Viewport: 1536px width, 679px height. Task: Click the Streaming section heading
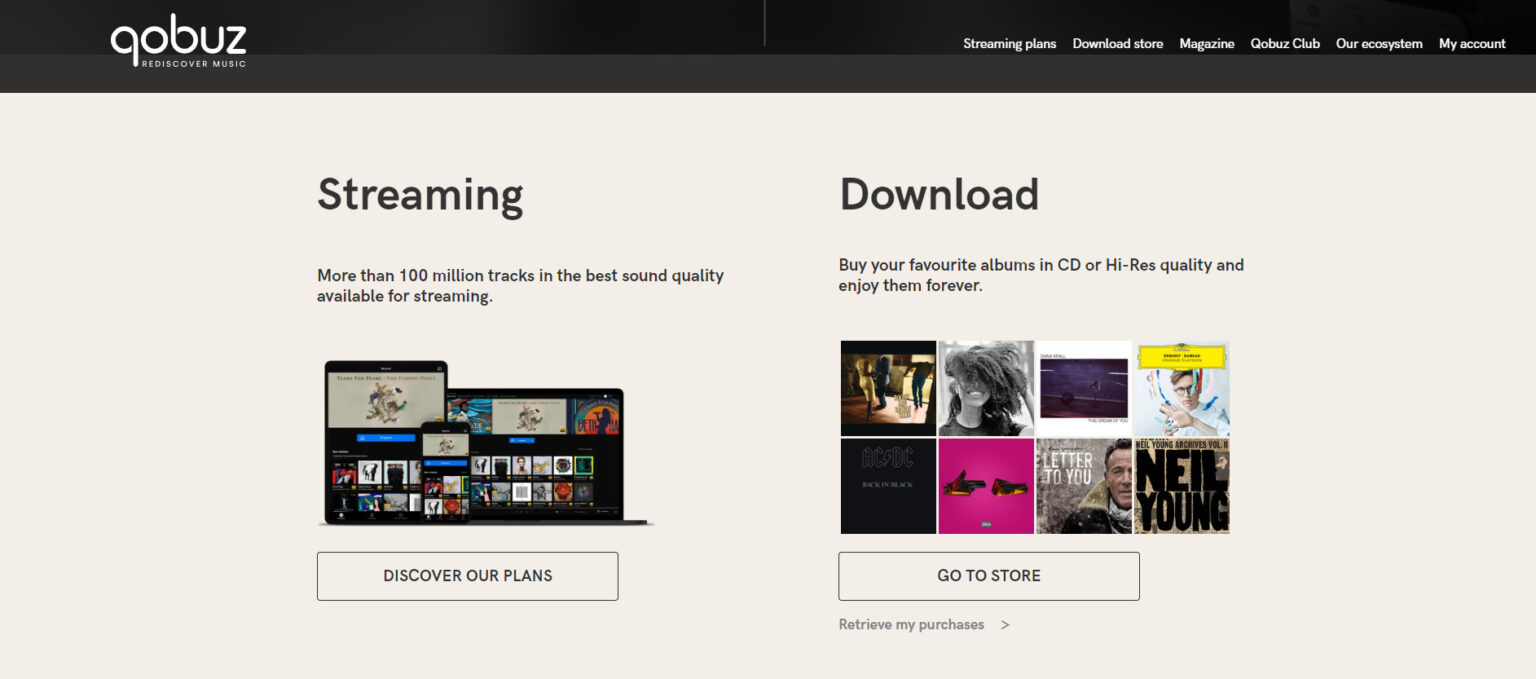(420, 195)
